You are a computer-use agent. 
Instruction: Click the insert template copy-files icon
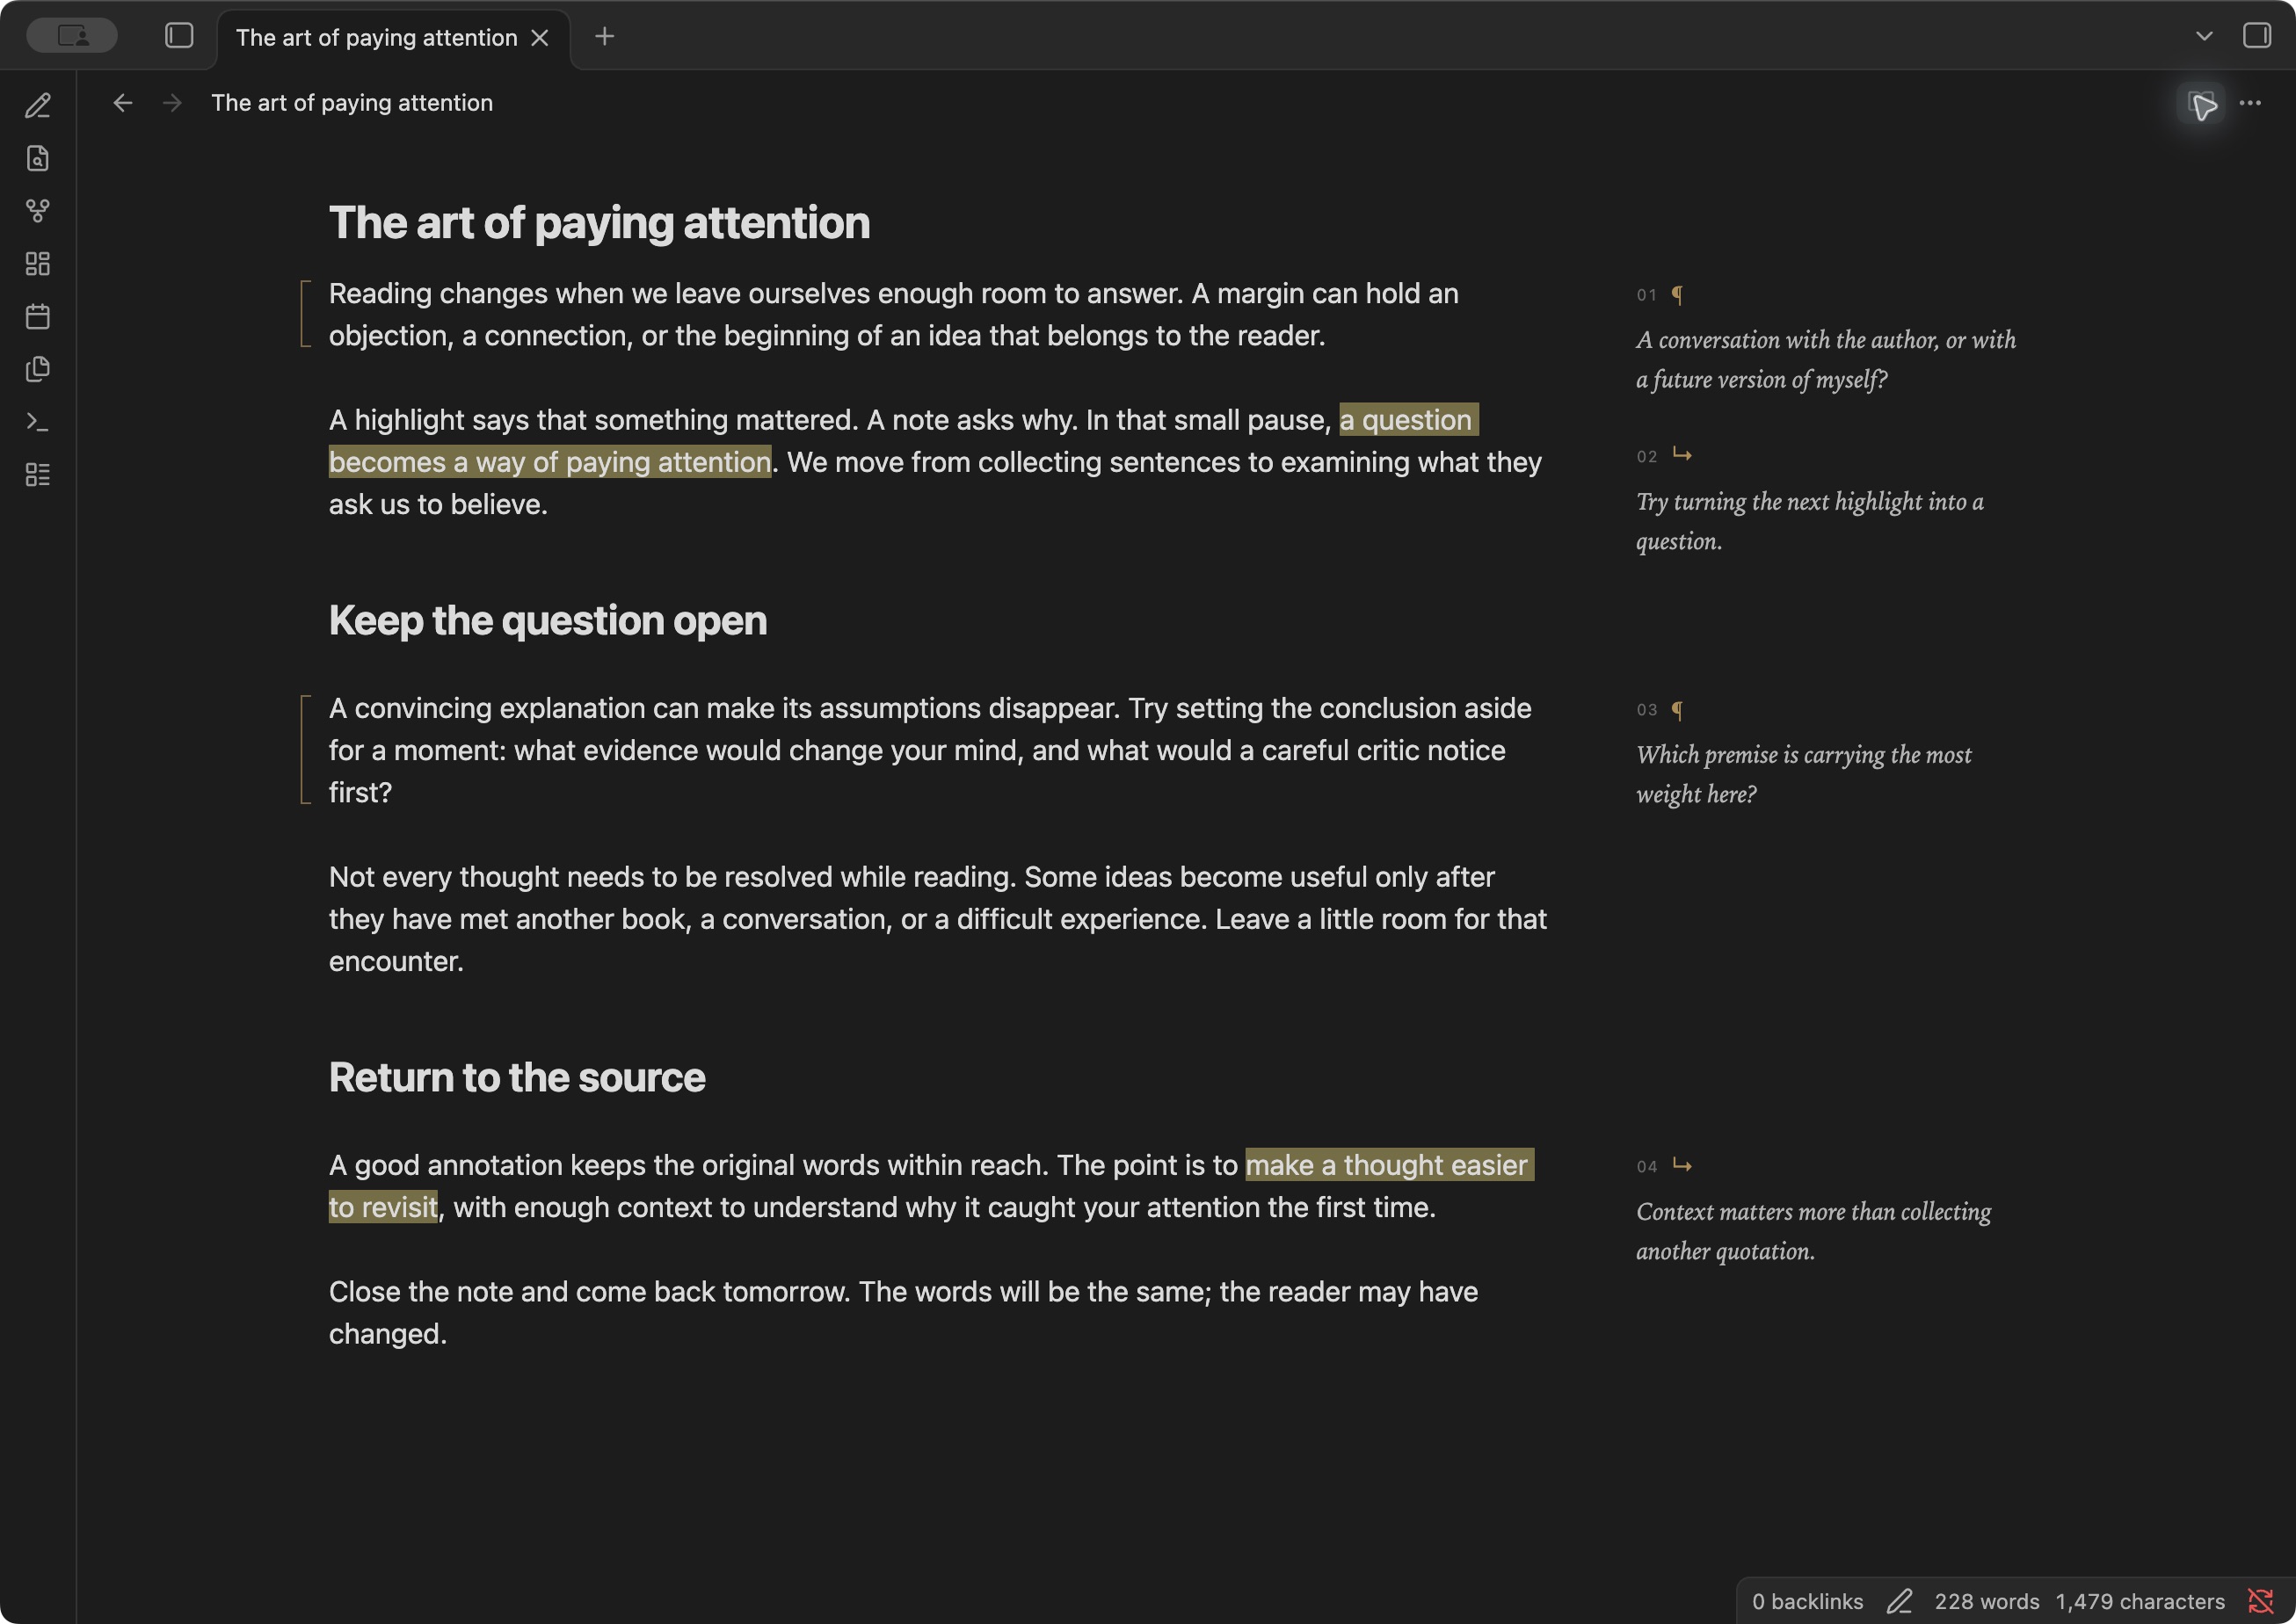38,369
